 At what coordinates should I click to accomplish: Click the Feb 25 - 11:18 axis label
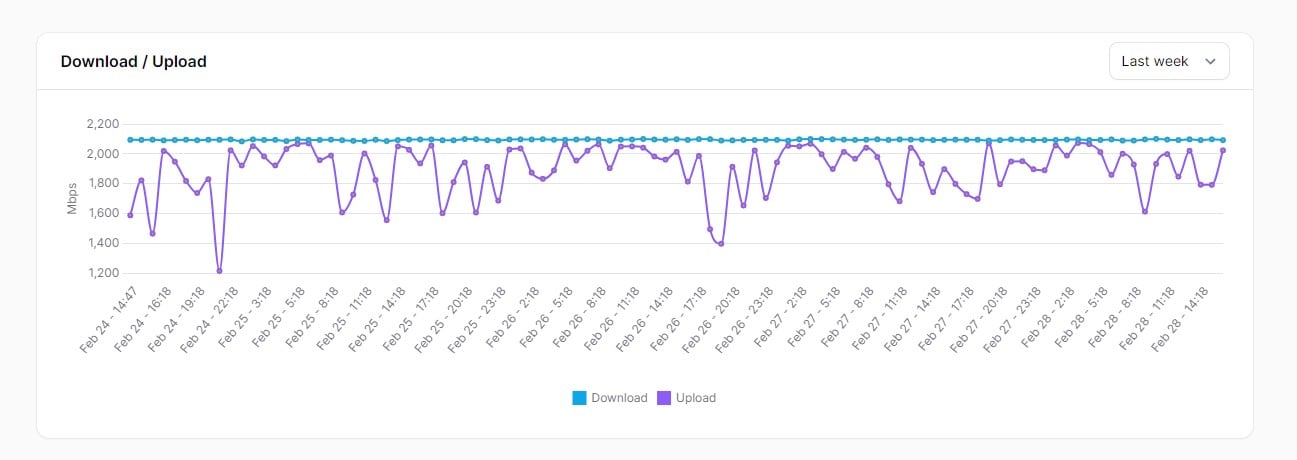pos(347,319)
